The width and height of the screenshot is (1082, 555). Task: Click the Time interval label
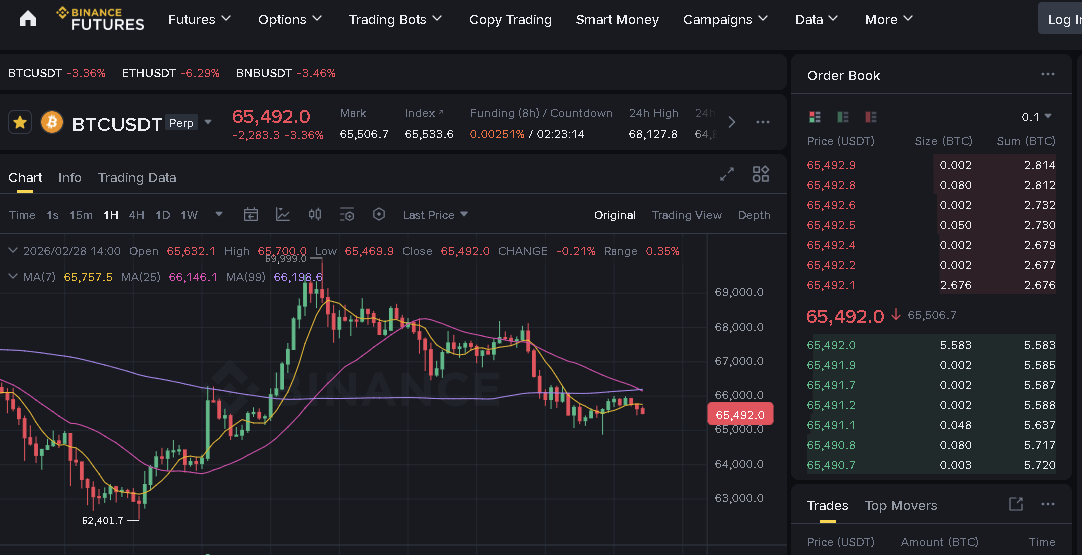click(22, 215)
